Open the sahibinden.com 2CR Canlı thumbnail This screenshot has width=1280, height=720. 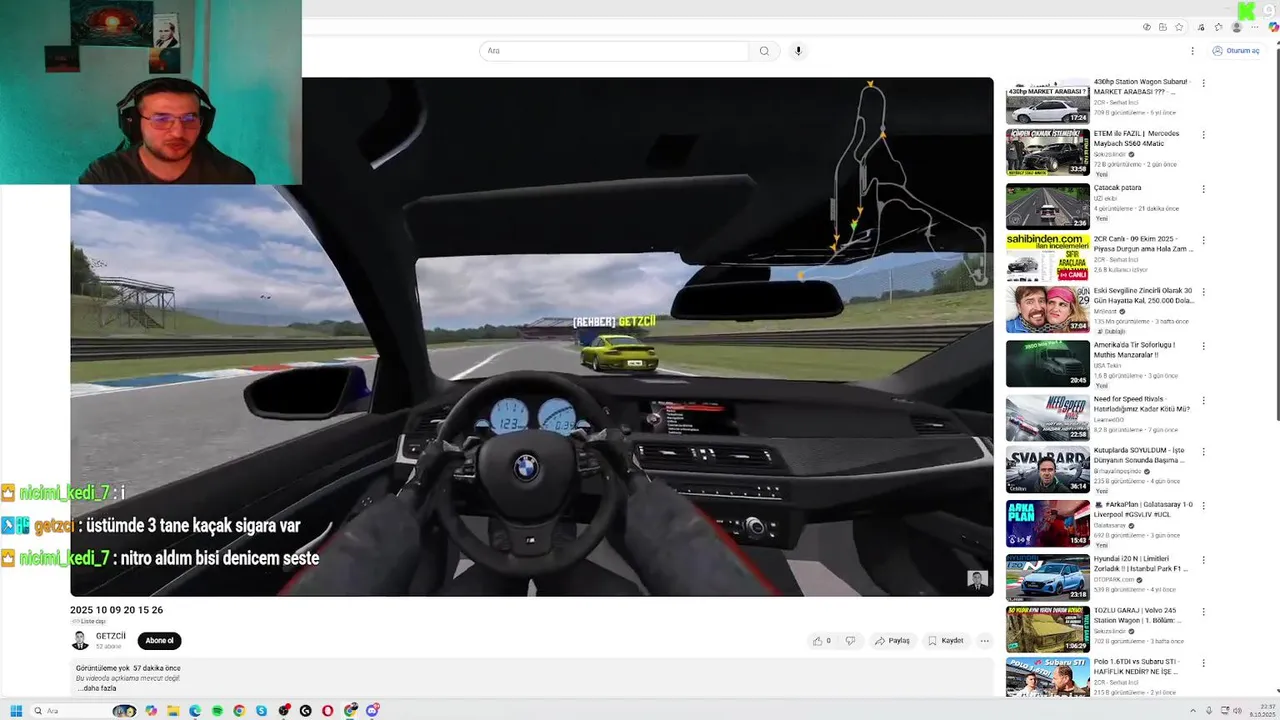(1048, 259)
